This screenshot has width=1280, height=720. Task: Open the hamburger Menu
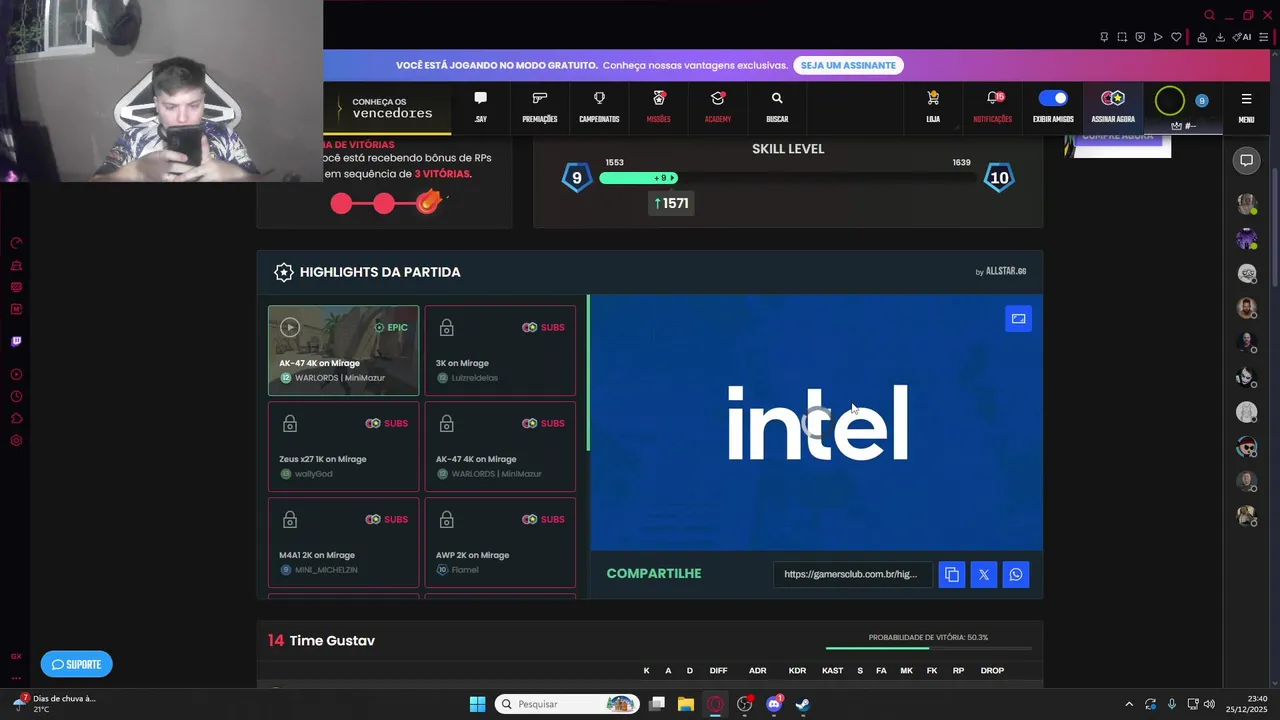coord(1246,107)
